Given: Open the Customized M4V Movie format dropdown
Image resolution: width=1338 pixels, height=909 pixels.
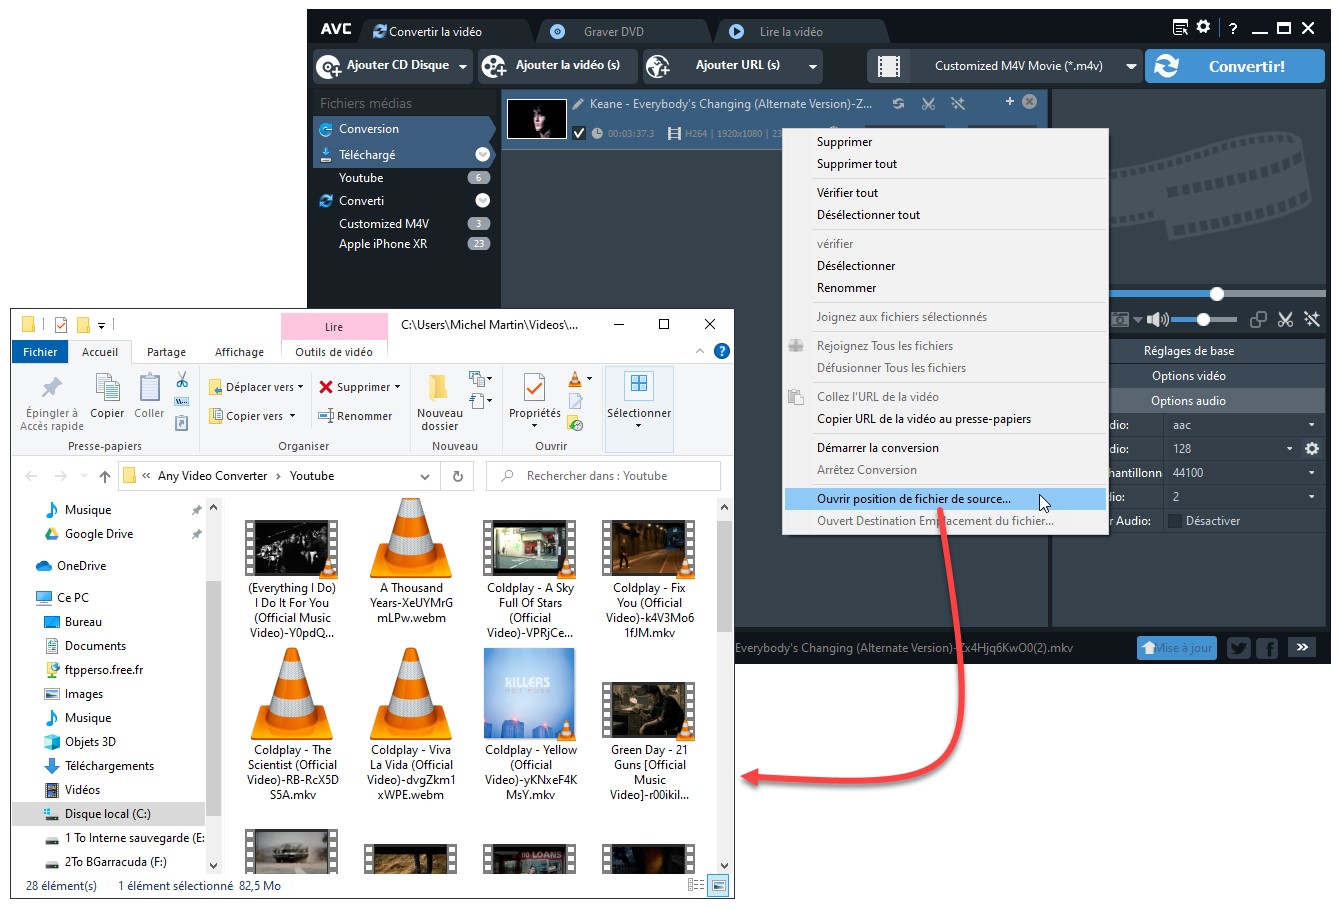Looking at the screenshot, I should (1131, 66).
